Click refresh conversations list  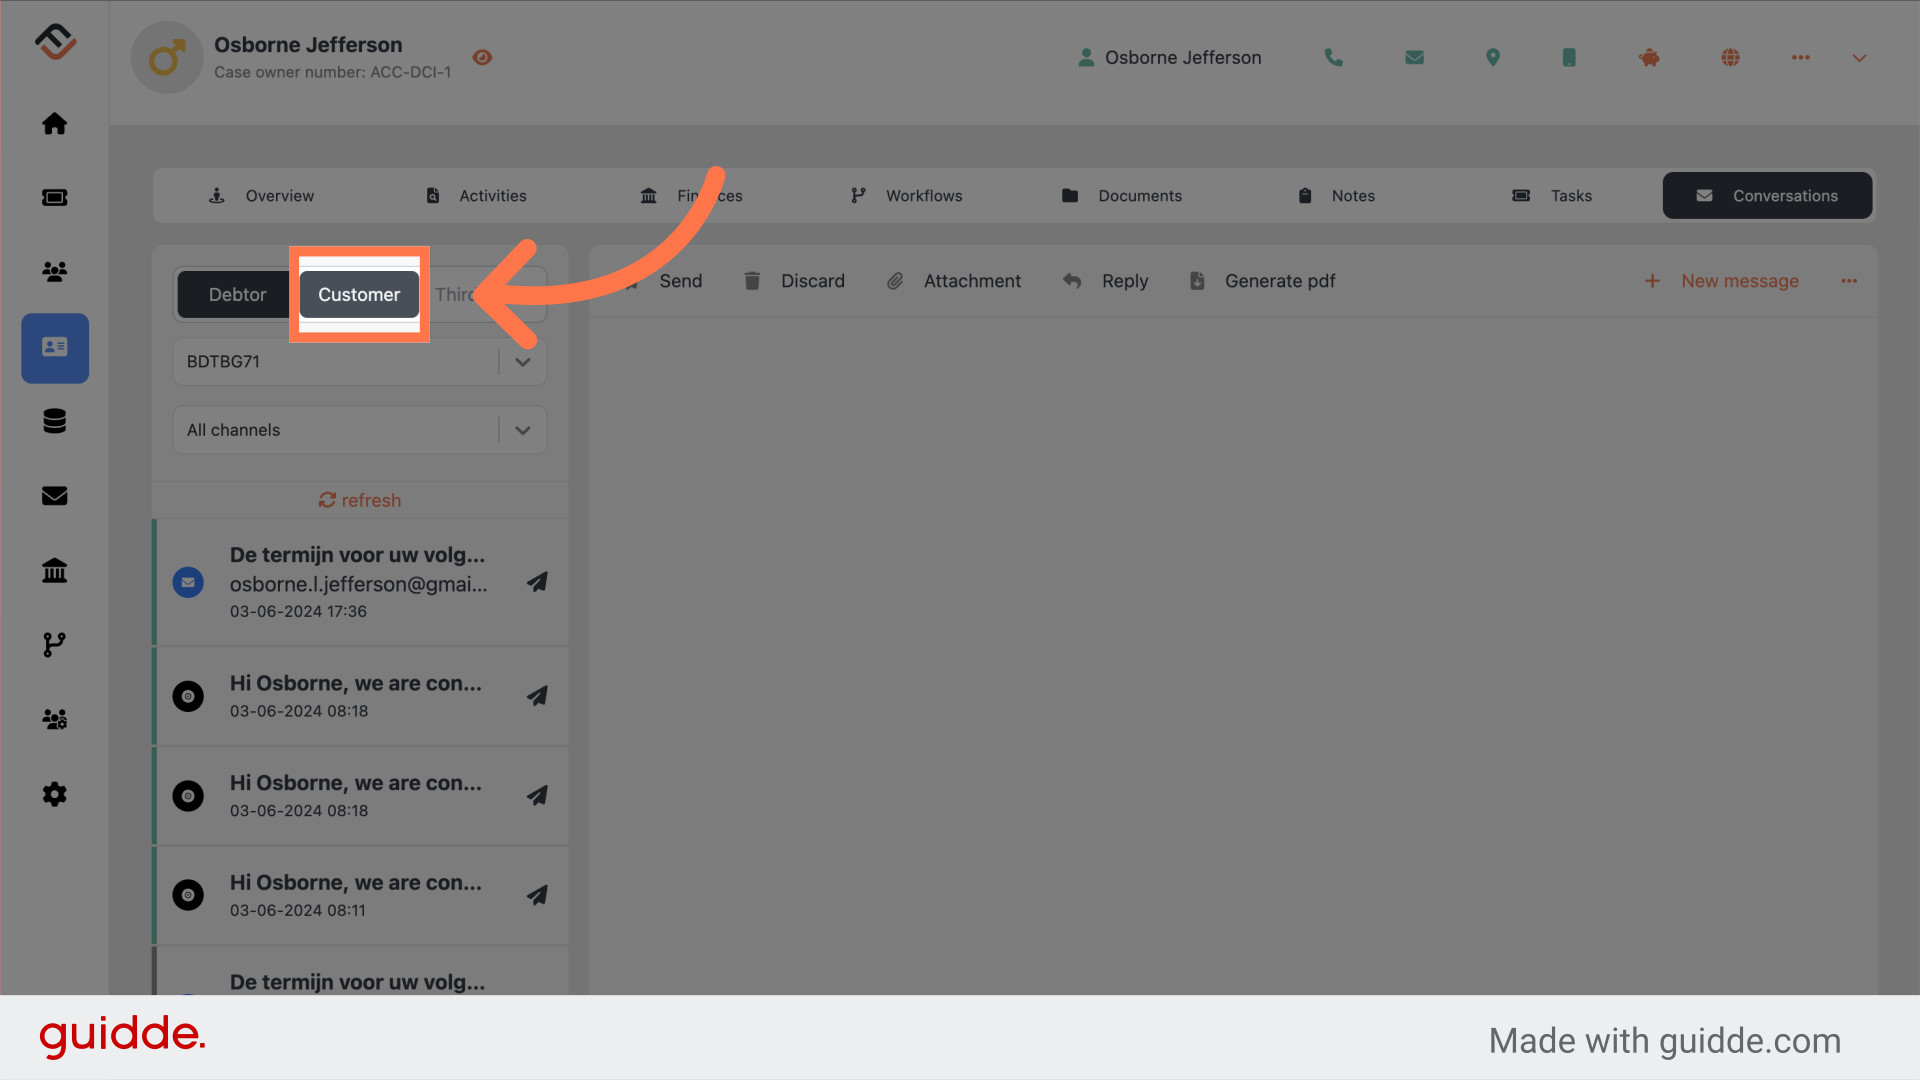coord(360,498)
